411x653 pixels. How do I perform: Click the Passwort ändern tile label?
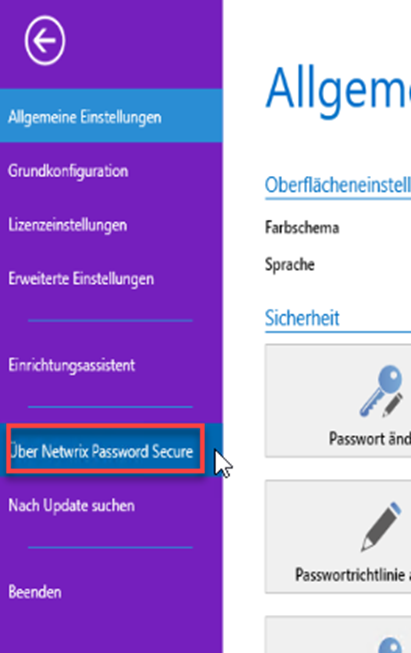tap(369, 439)
